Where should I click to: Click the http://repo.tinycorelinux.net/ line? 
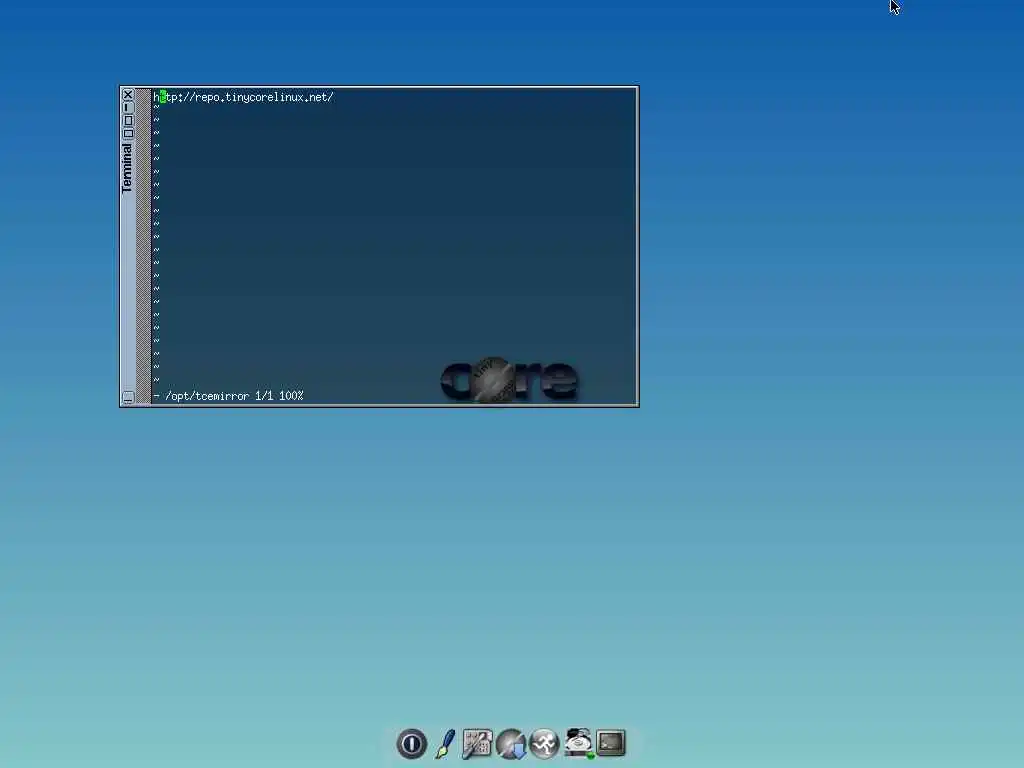pos(243,97)
